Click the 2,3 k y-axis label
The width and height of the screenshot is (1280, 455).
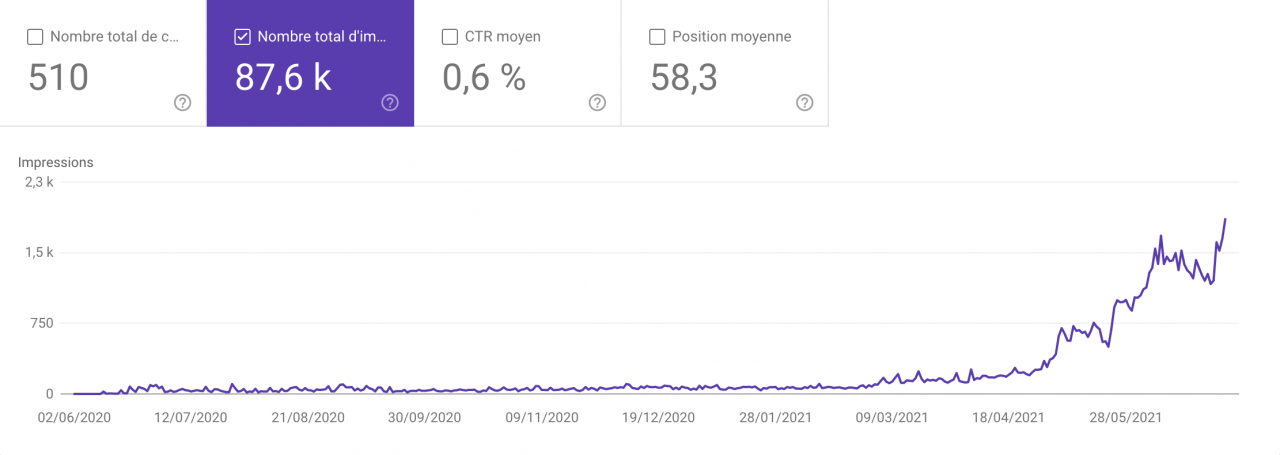pyautogui.click(x=39, y=182)
